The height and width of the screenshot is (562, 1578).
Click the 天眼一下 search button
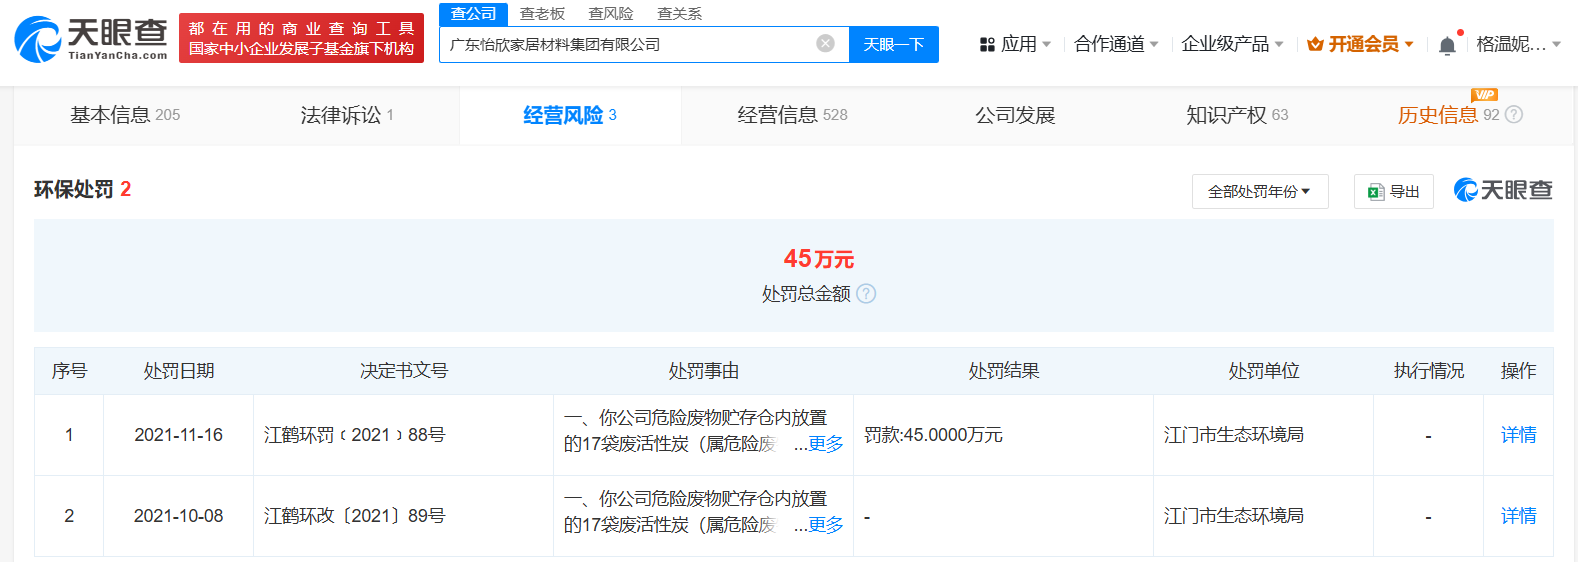[894, 44]
